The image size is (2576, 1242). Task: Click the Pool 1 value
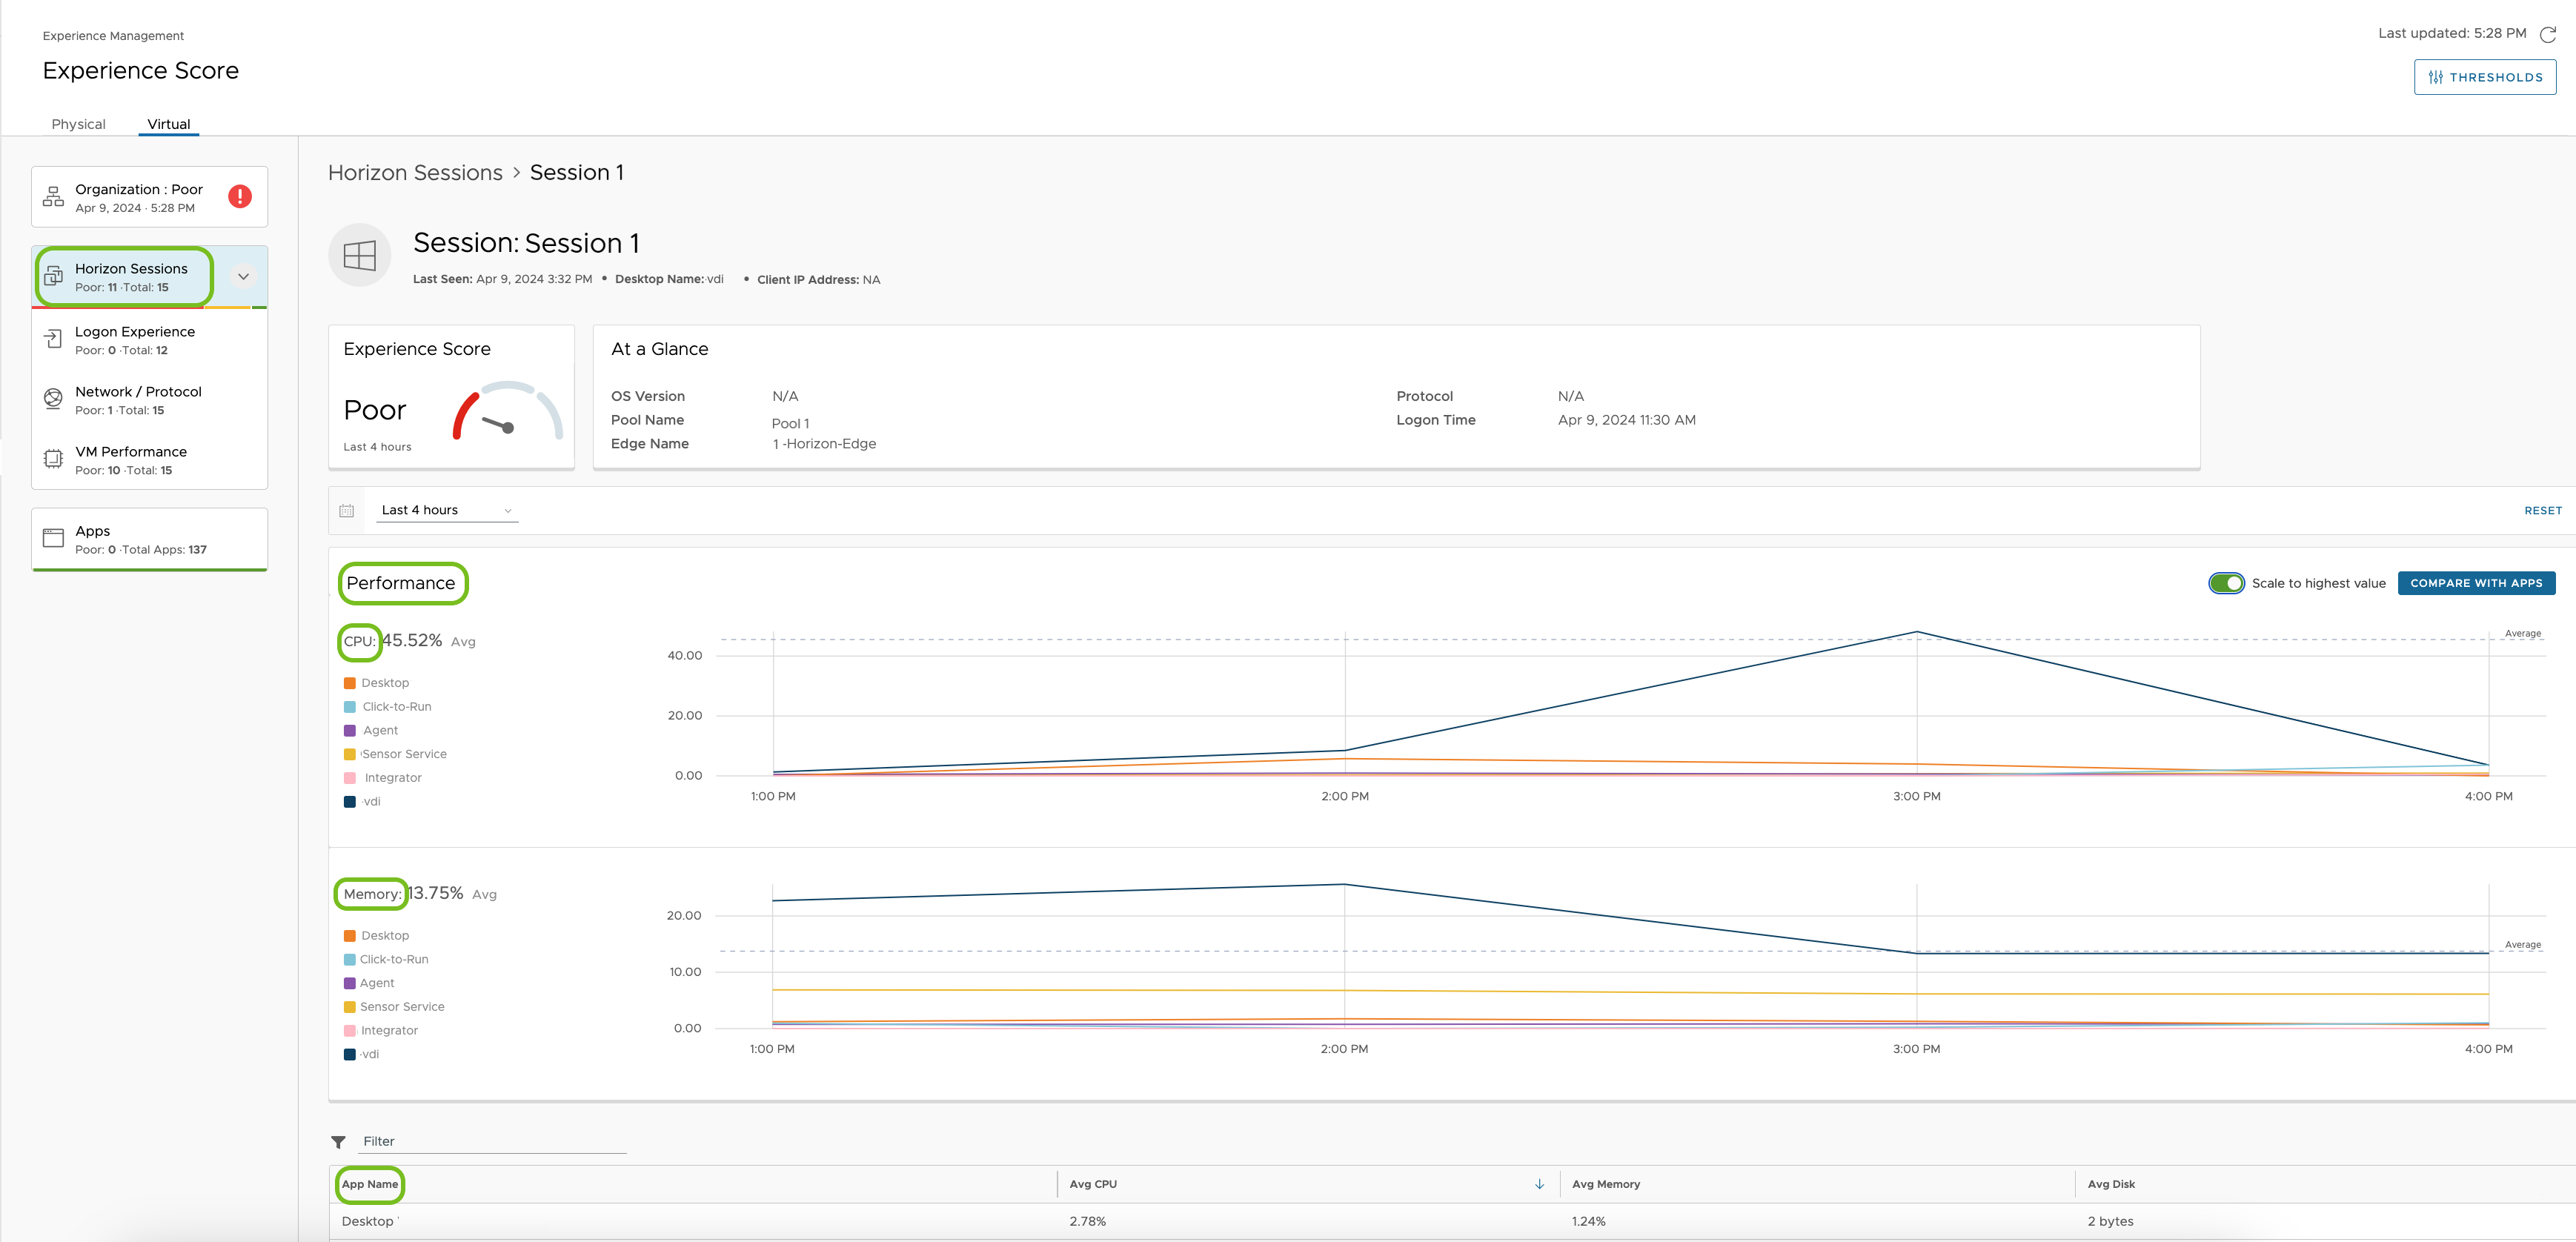tap(790, 424)
